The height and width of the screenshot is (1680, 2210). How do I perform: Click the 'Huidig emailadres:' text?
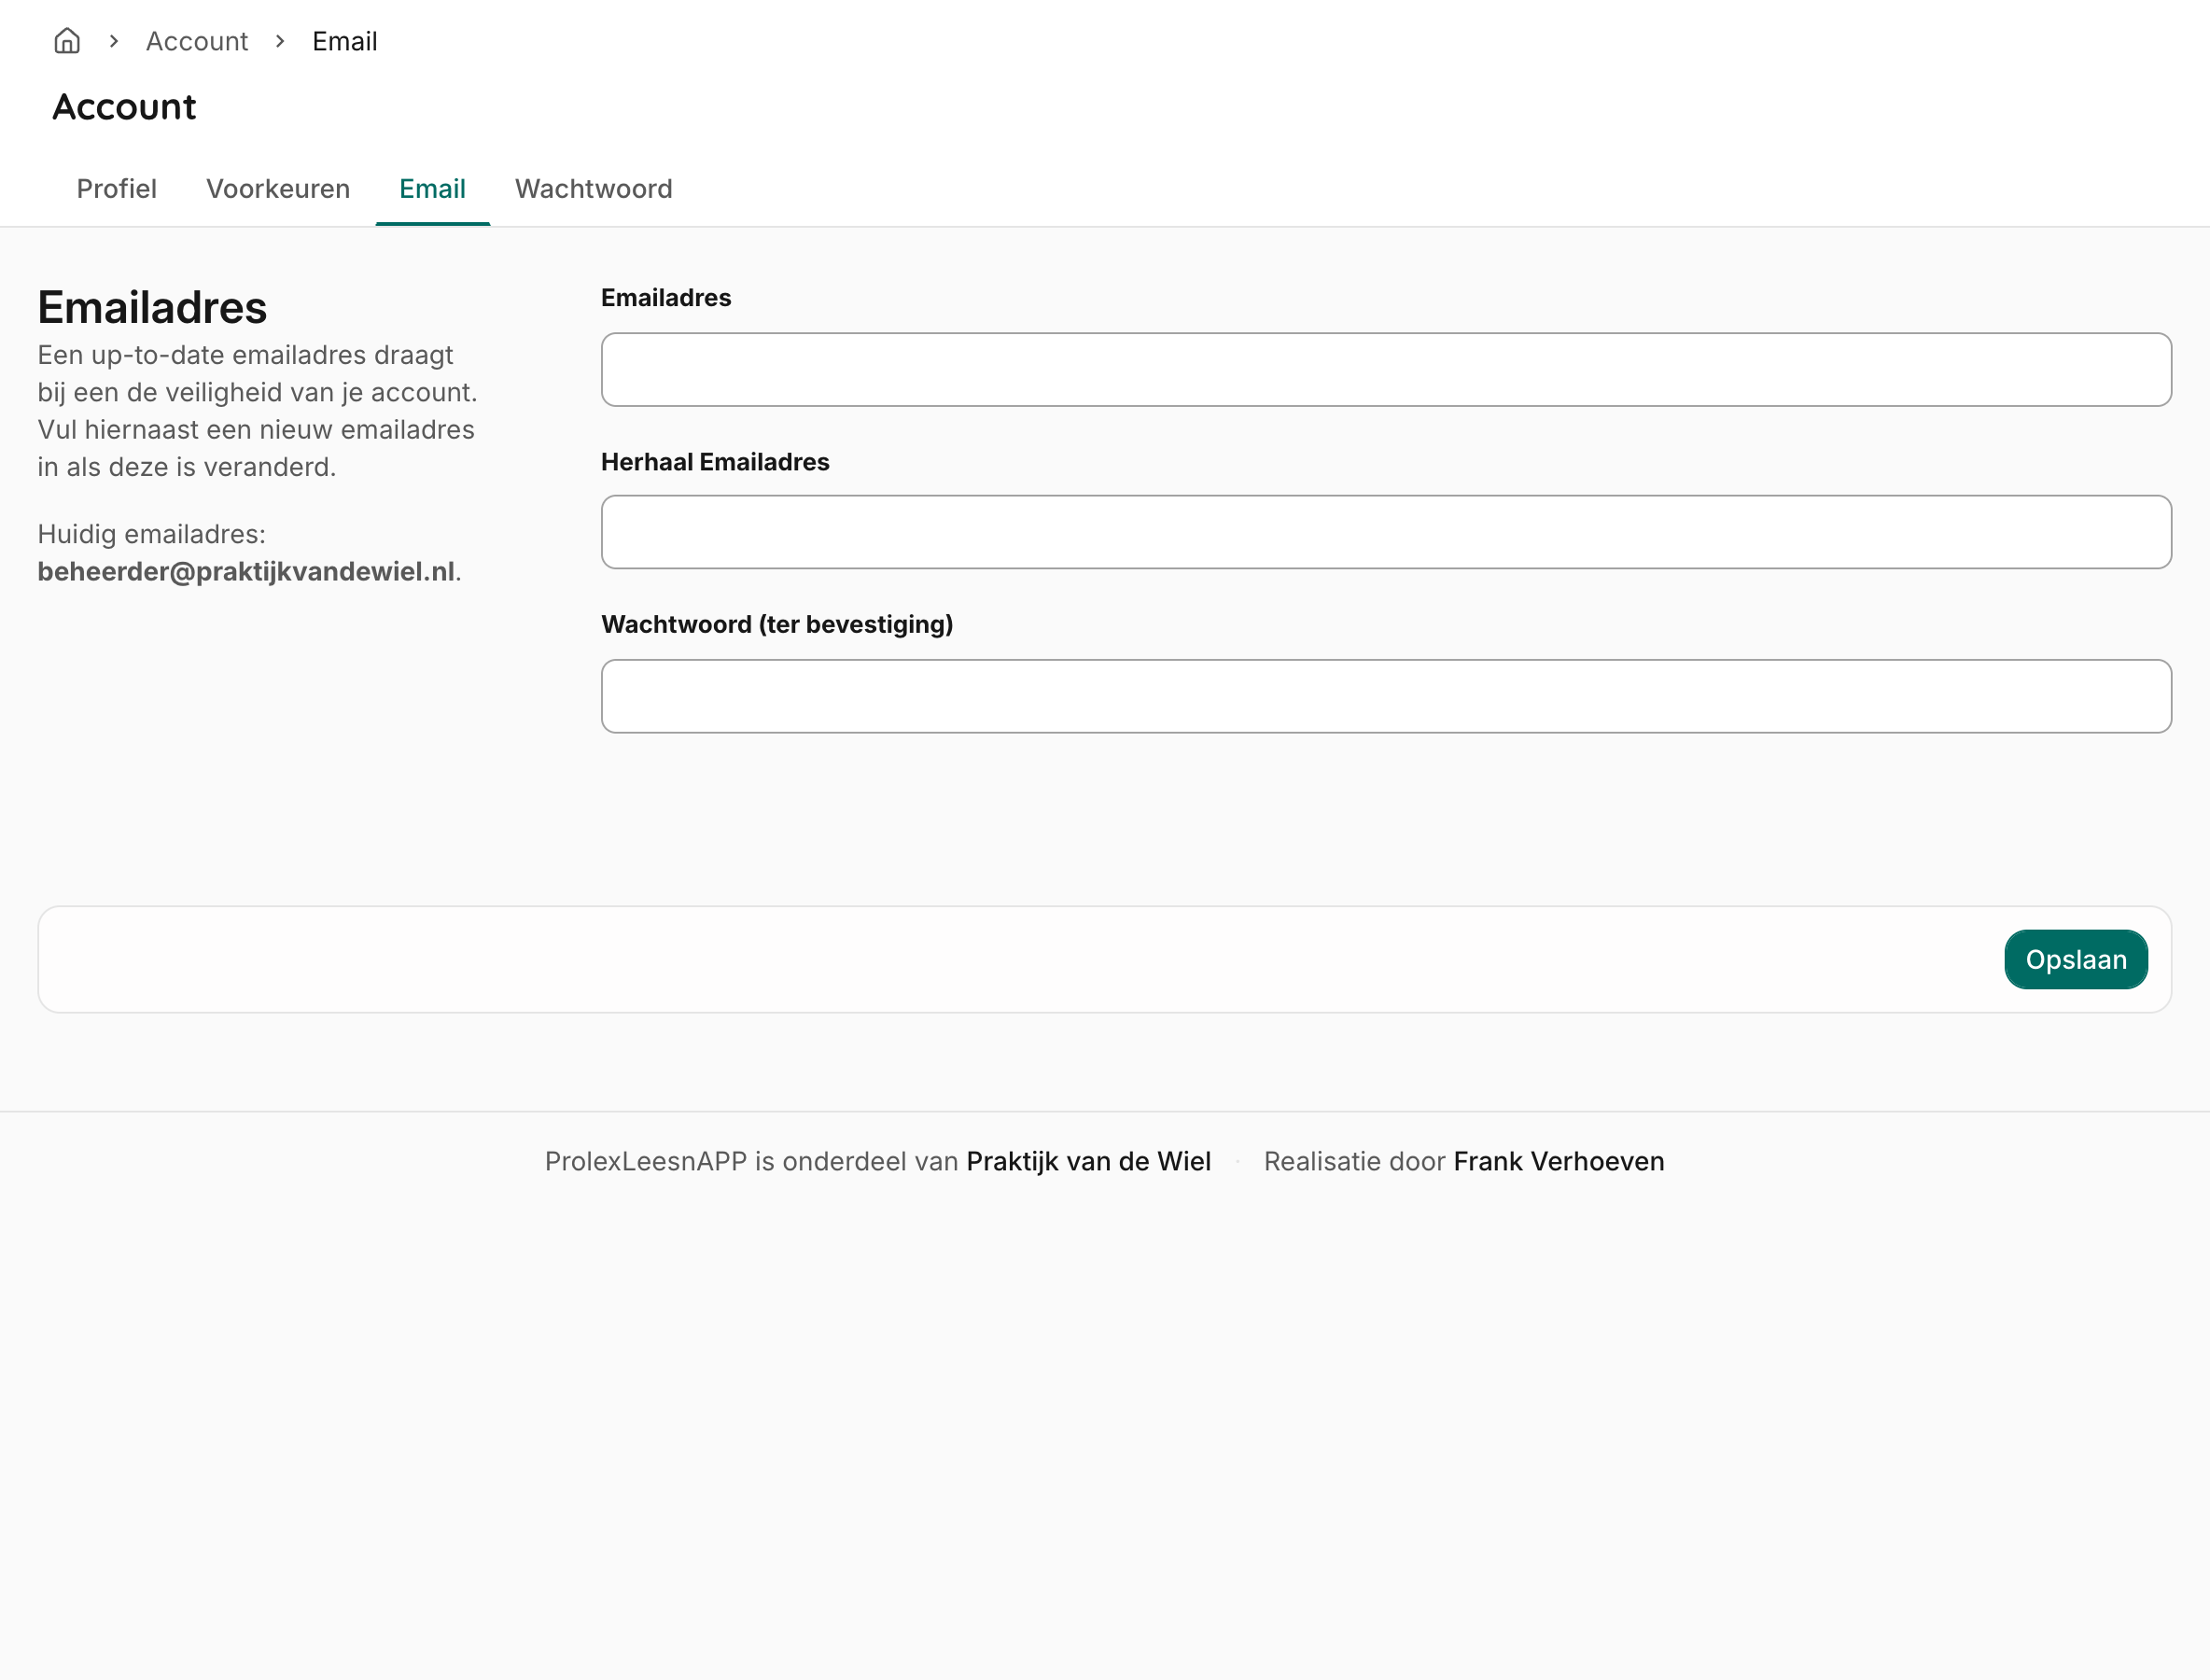(152, 535)
